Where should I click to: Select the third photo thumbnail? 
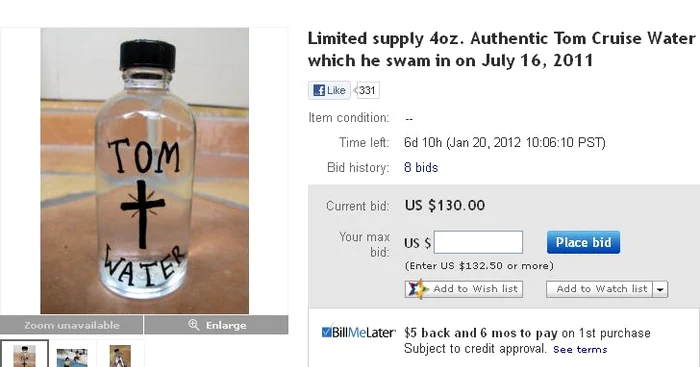click(x=120, y=356)
